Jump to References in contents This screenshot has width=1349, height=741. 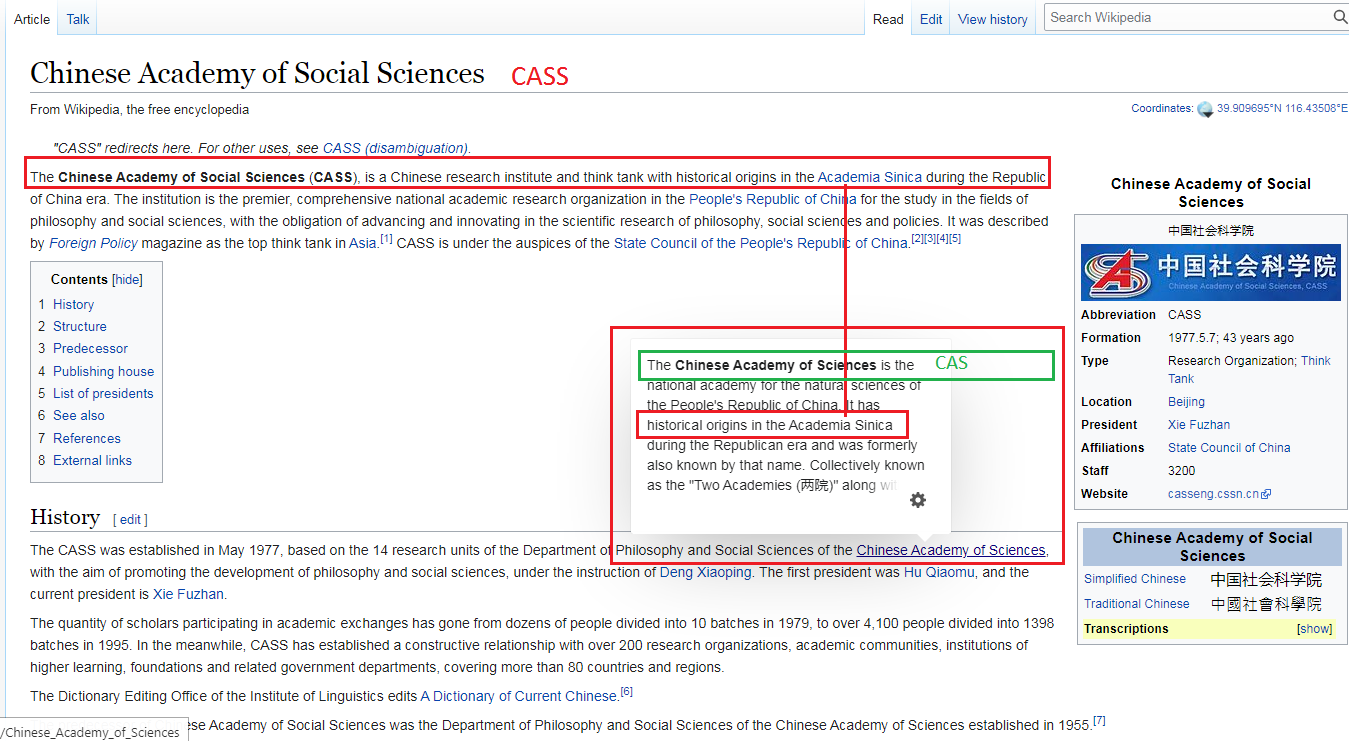point(86,438)
